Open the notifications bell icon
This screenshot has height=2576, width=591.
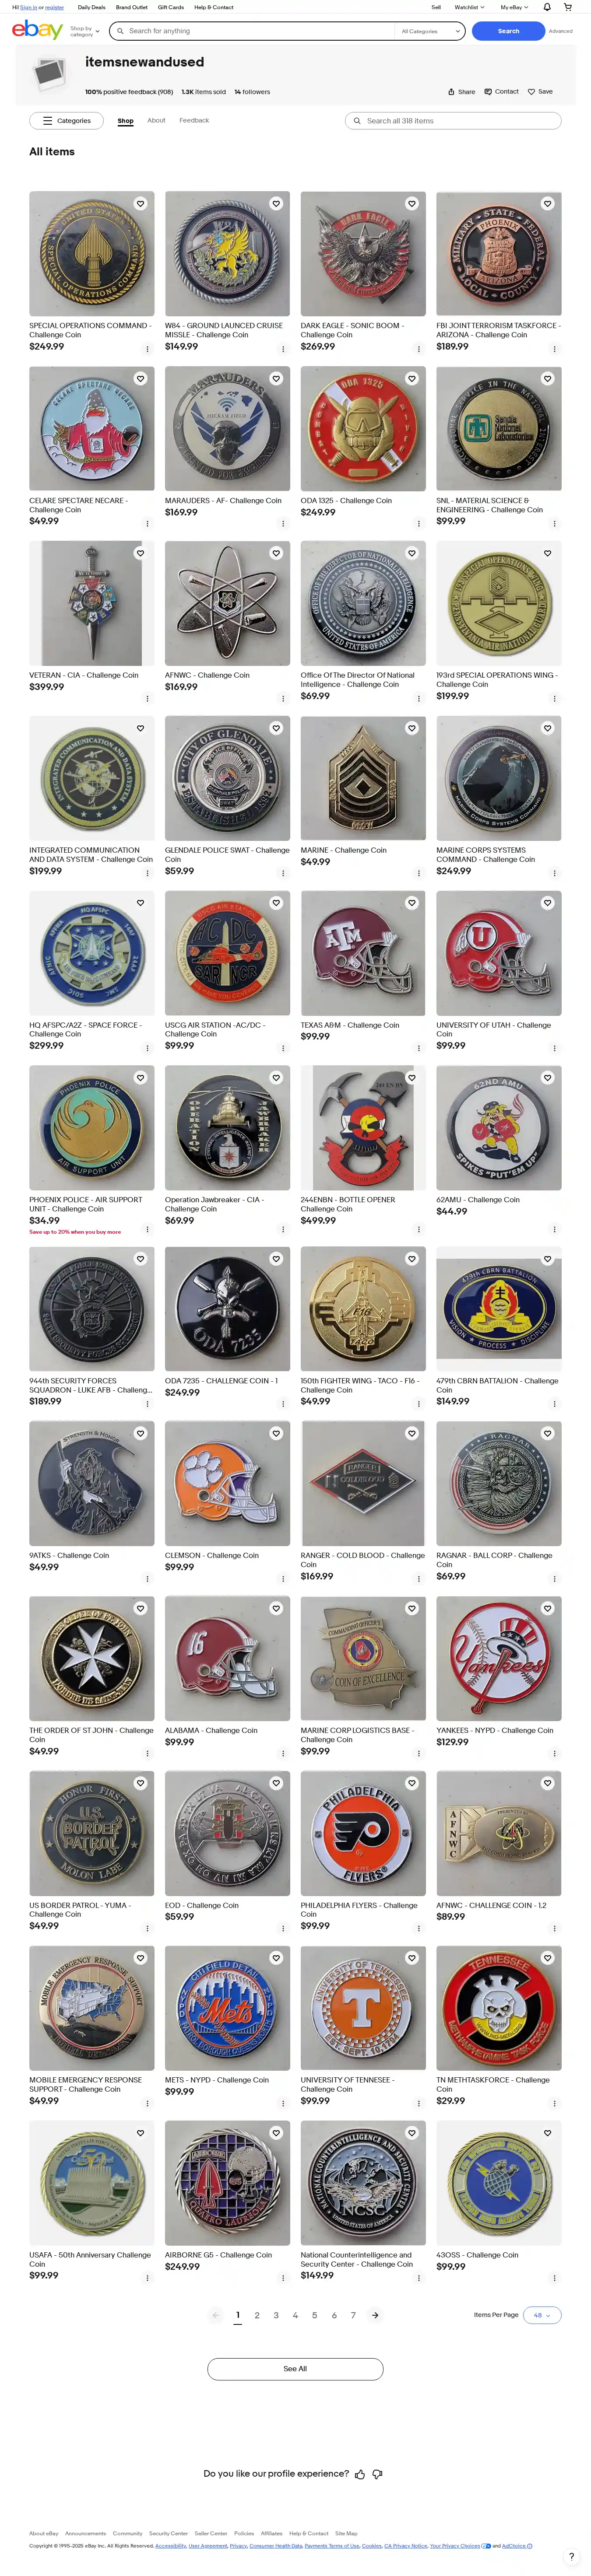(x=547, y=7)
